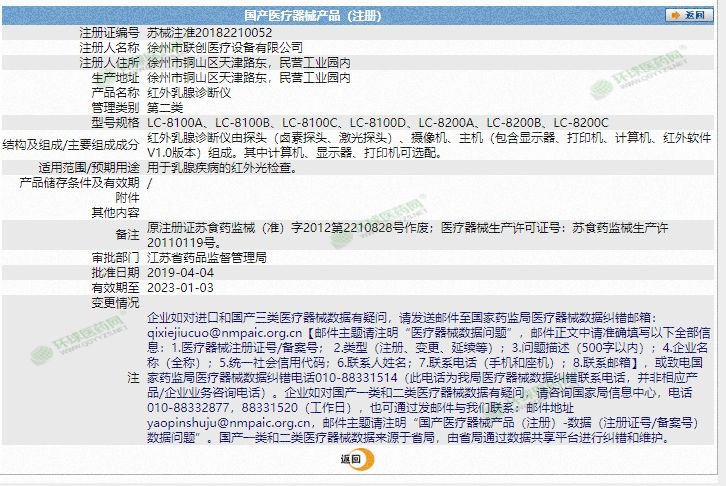Click the 变更情况 field label

pos(115,303)
